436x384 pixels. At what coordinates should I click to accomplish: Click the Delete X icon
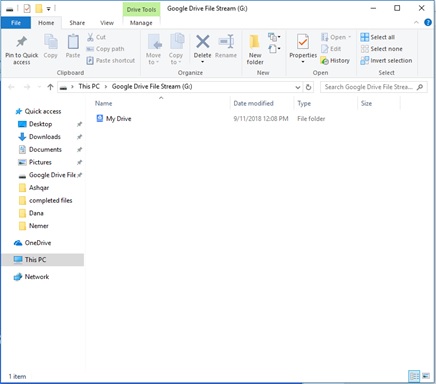(202, 42)
